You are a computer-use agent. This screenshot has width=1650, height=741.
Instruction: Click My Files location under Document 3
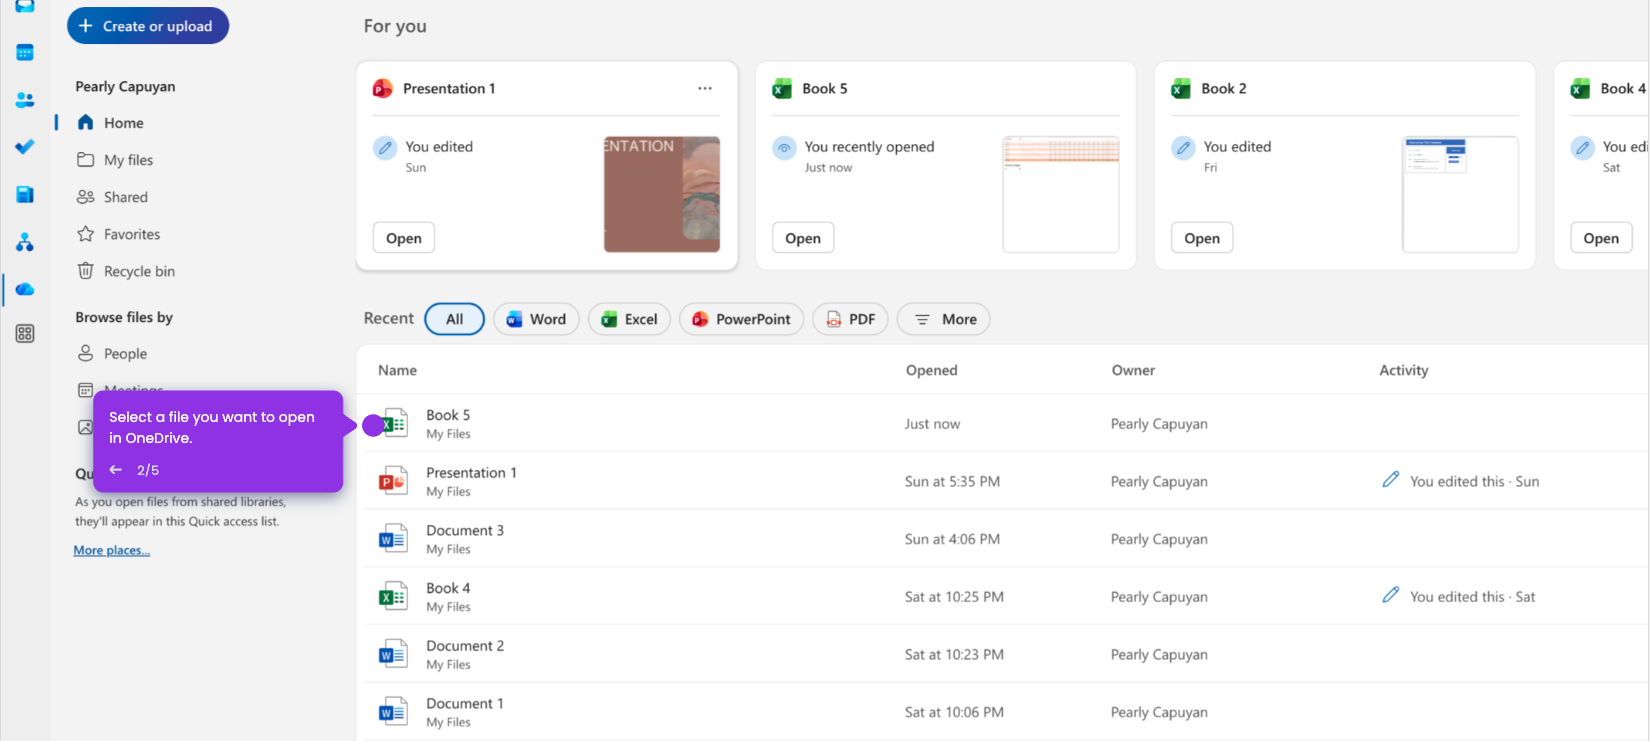click(x=448, y=549)
